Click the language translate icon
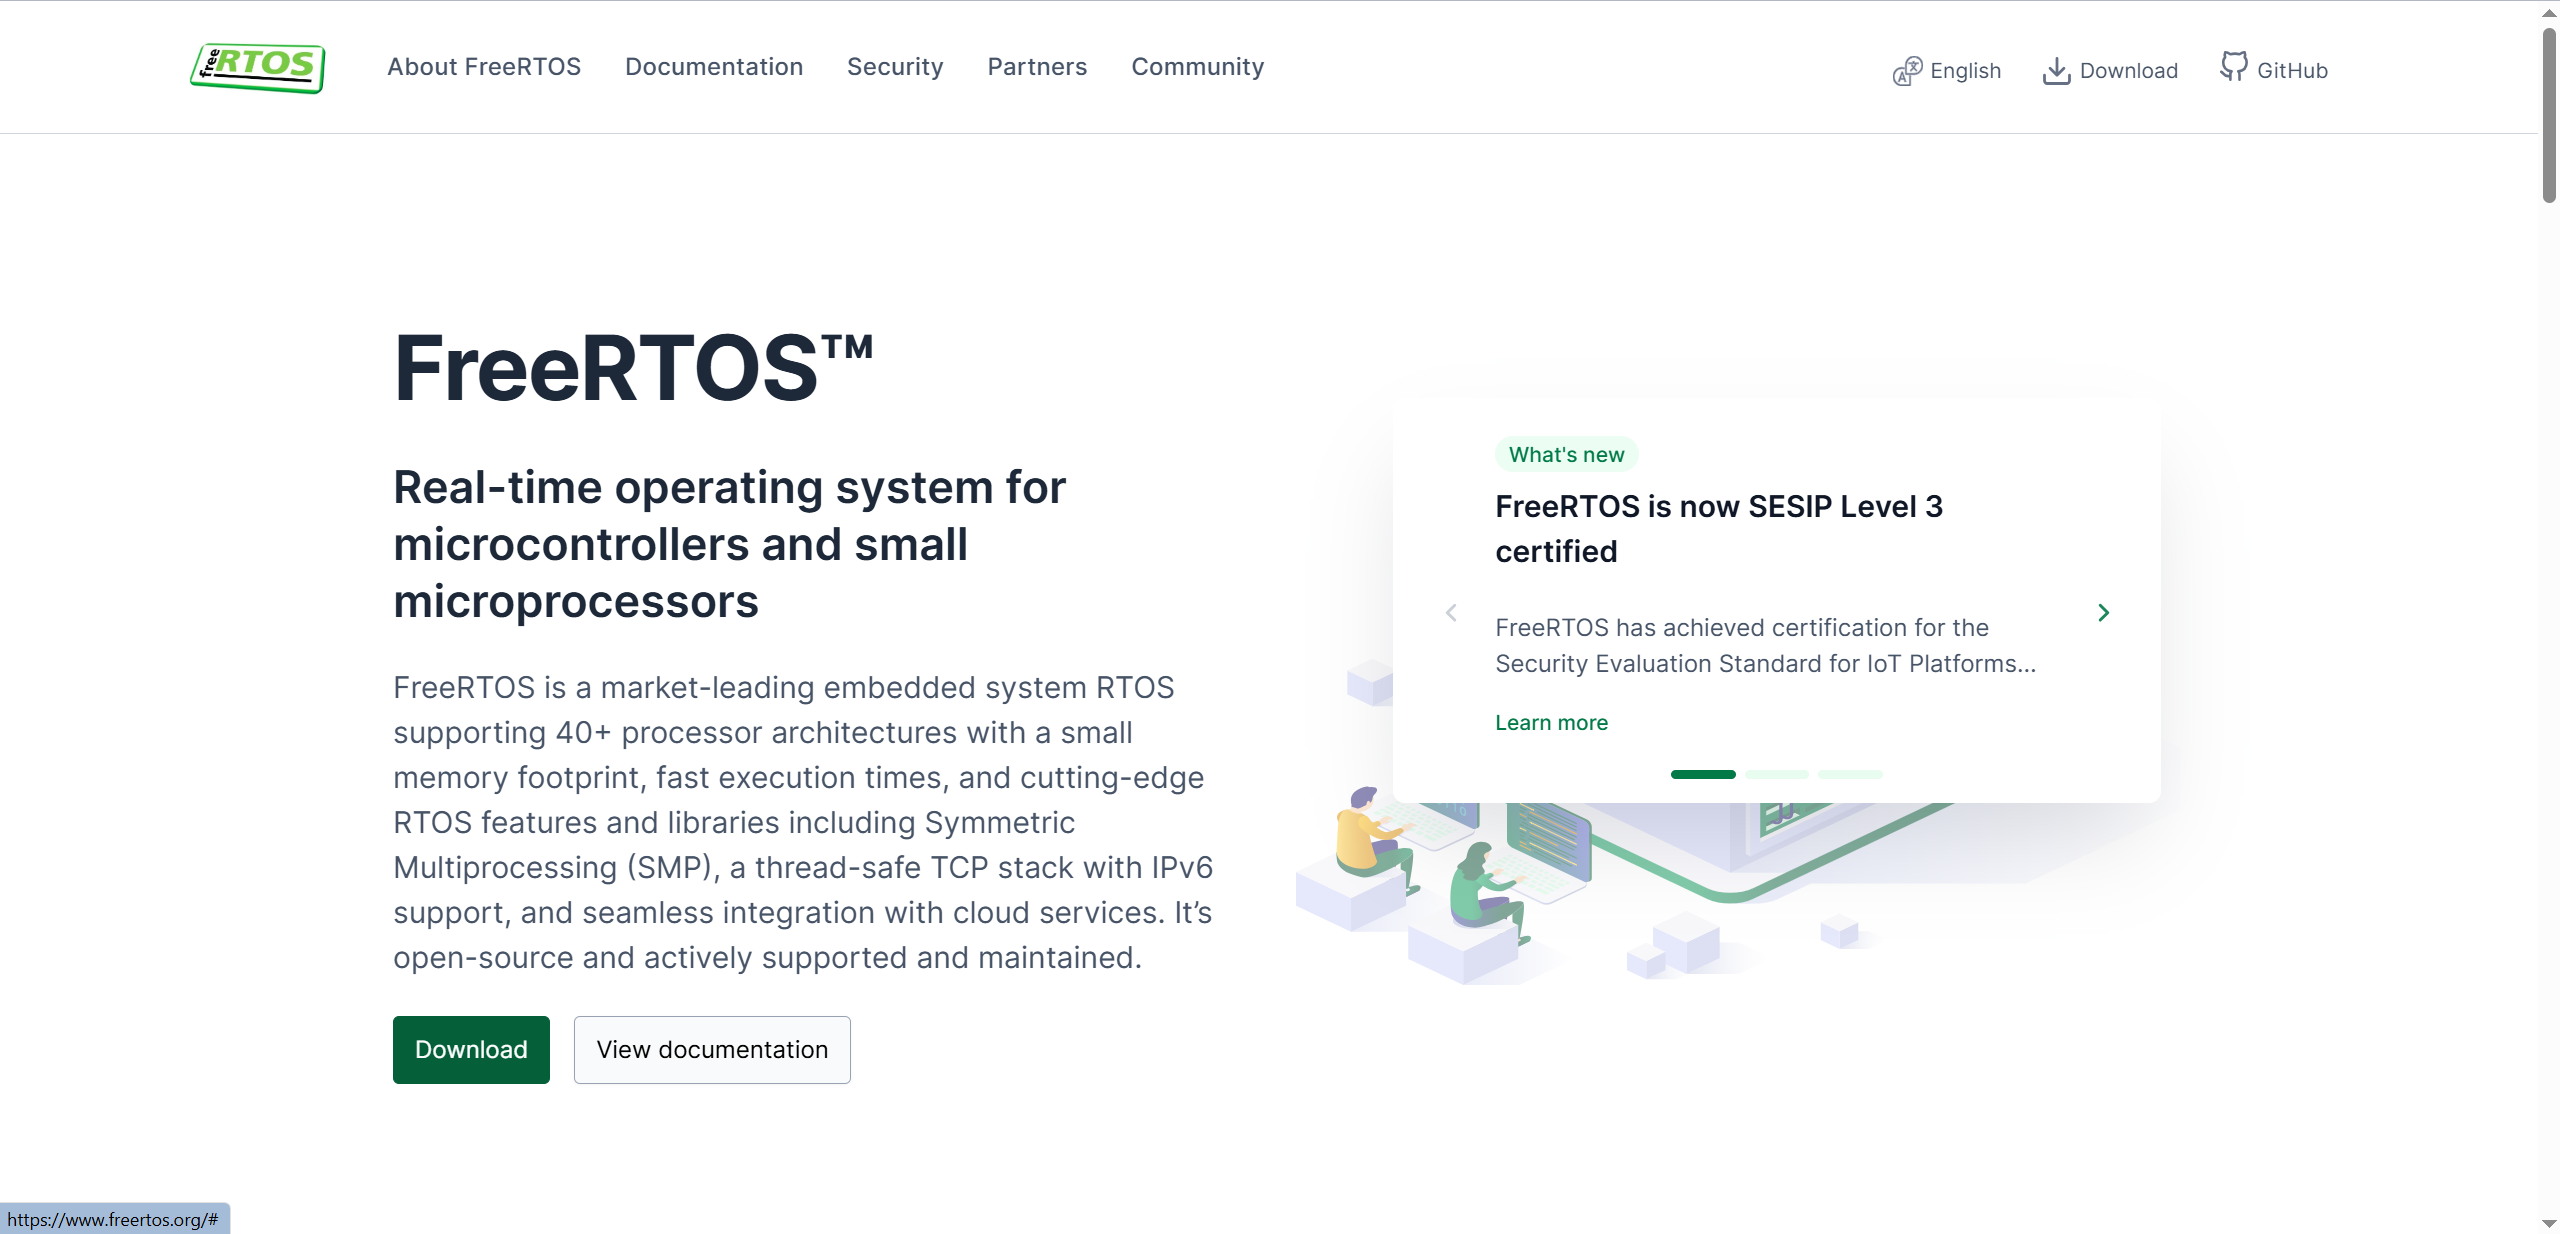 tap(1907, 71)
